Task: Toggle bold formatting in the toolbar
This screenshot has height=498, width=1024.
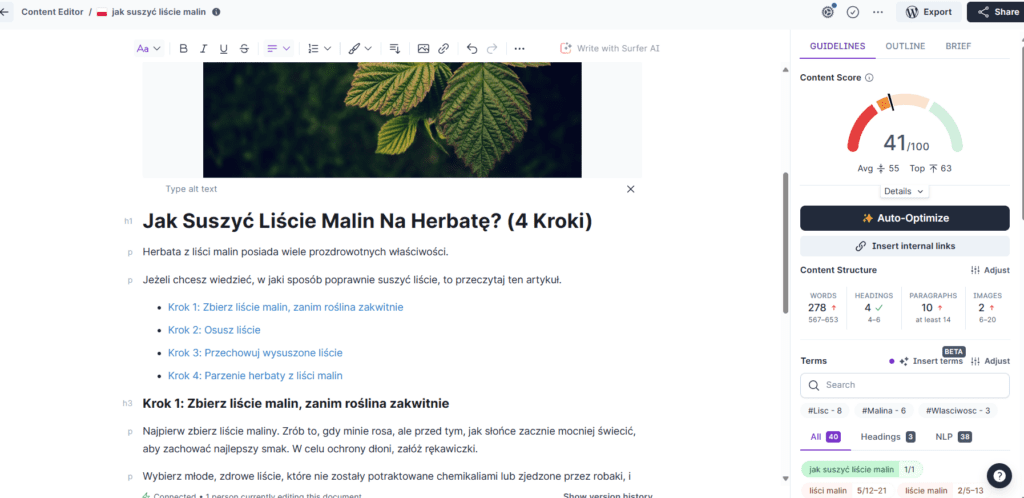Action: 183,48
